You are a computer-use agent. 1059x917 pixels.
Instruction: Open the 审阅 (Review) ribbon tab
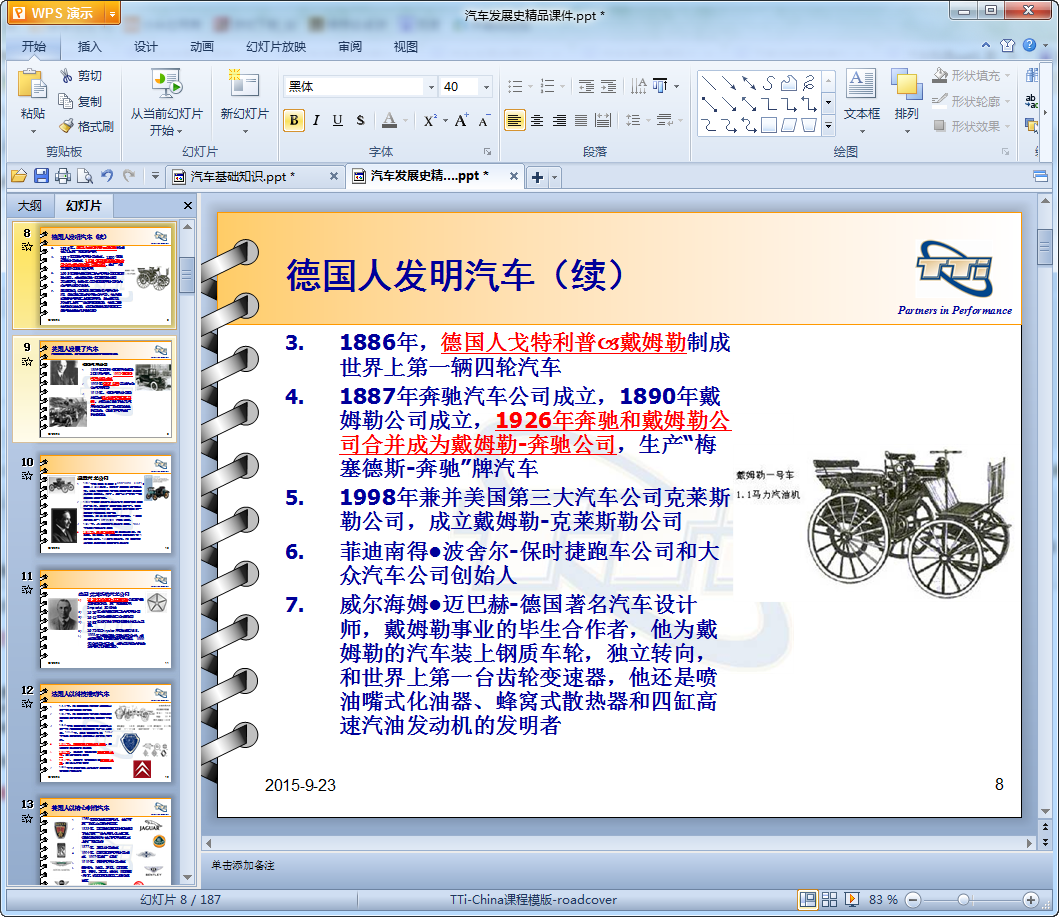pyautogui.click(x=350, y=47)
